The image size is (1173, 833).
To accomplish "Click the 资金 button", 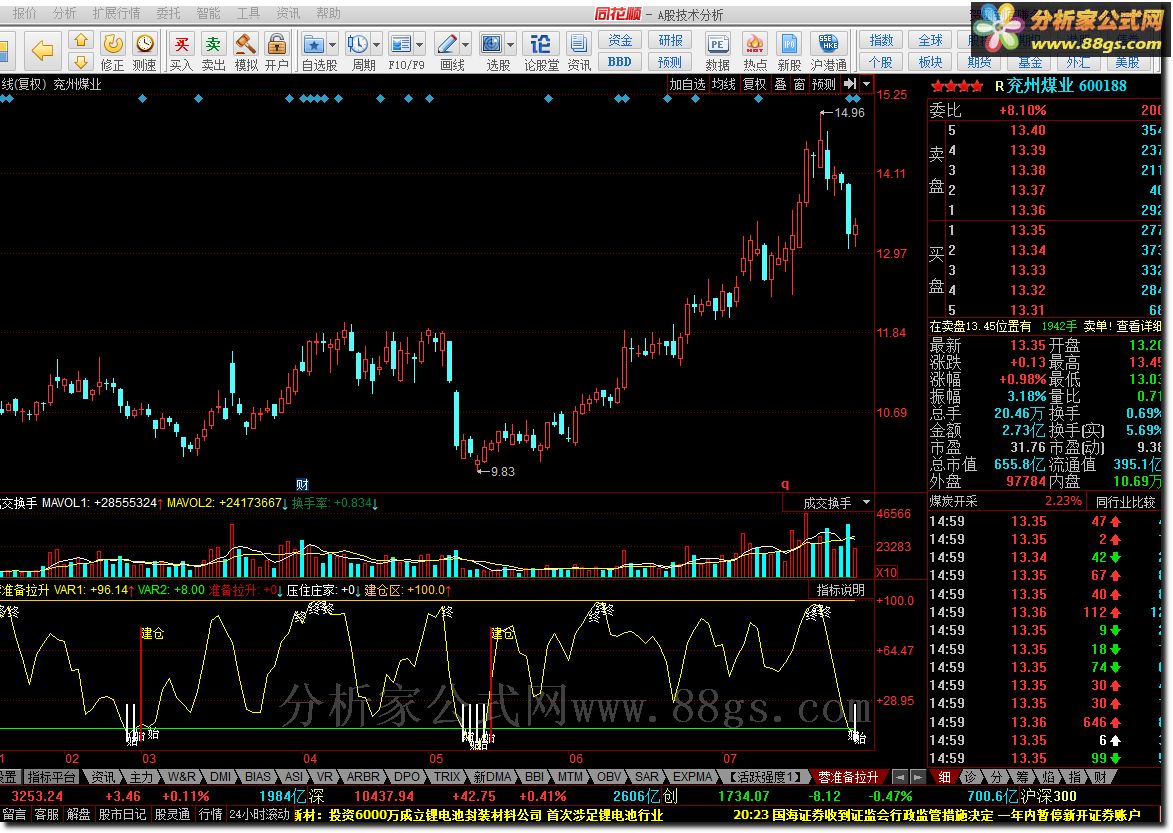I will (x=620, y=40).
